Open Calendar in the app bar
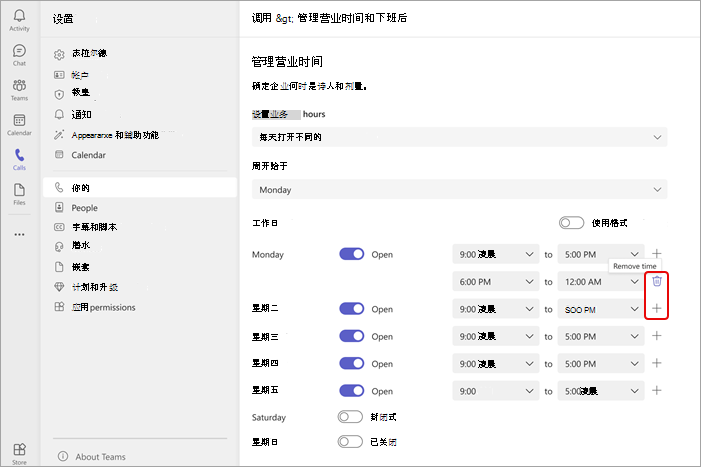701x467 pixels. click(19, 125)
